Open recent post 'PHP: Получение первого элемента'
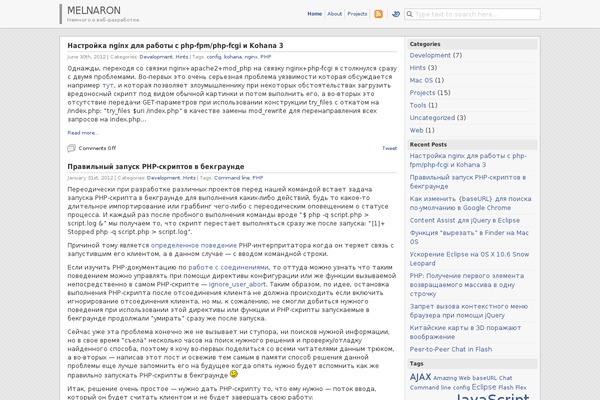This screenshot has height=400, width=600. [x=467, y=285]
